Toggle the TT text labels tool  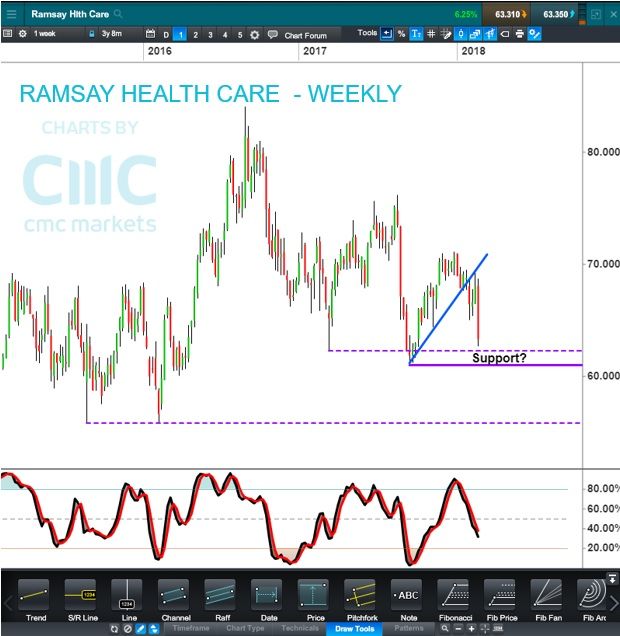[416, 34]
